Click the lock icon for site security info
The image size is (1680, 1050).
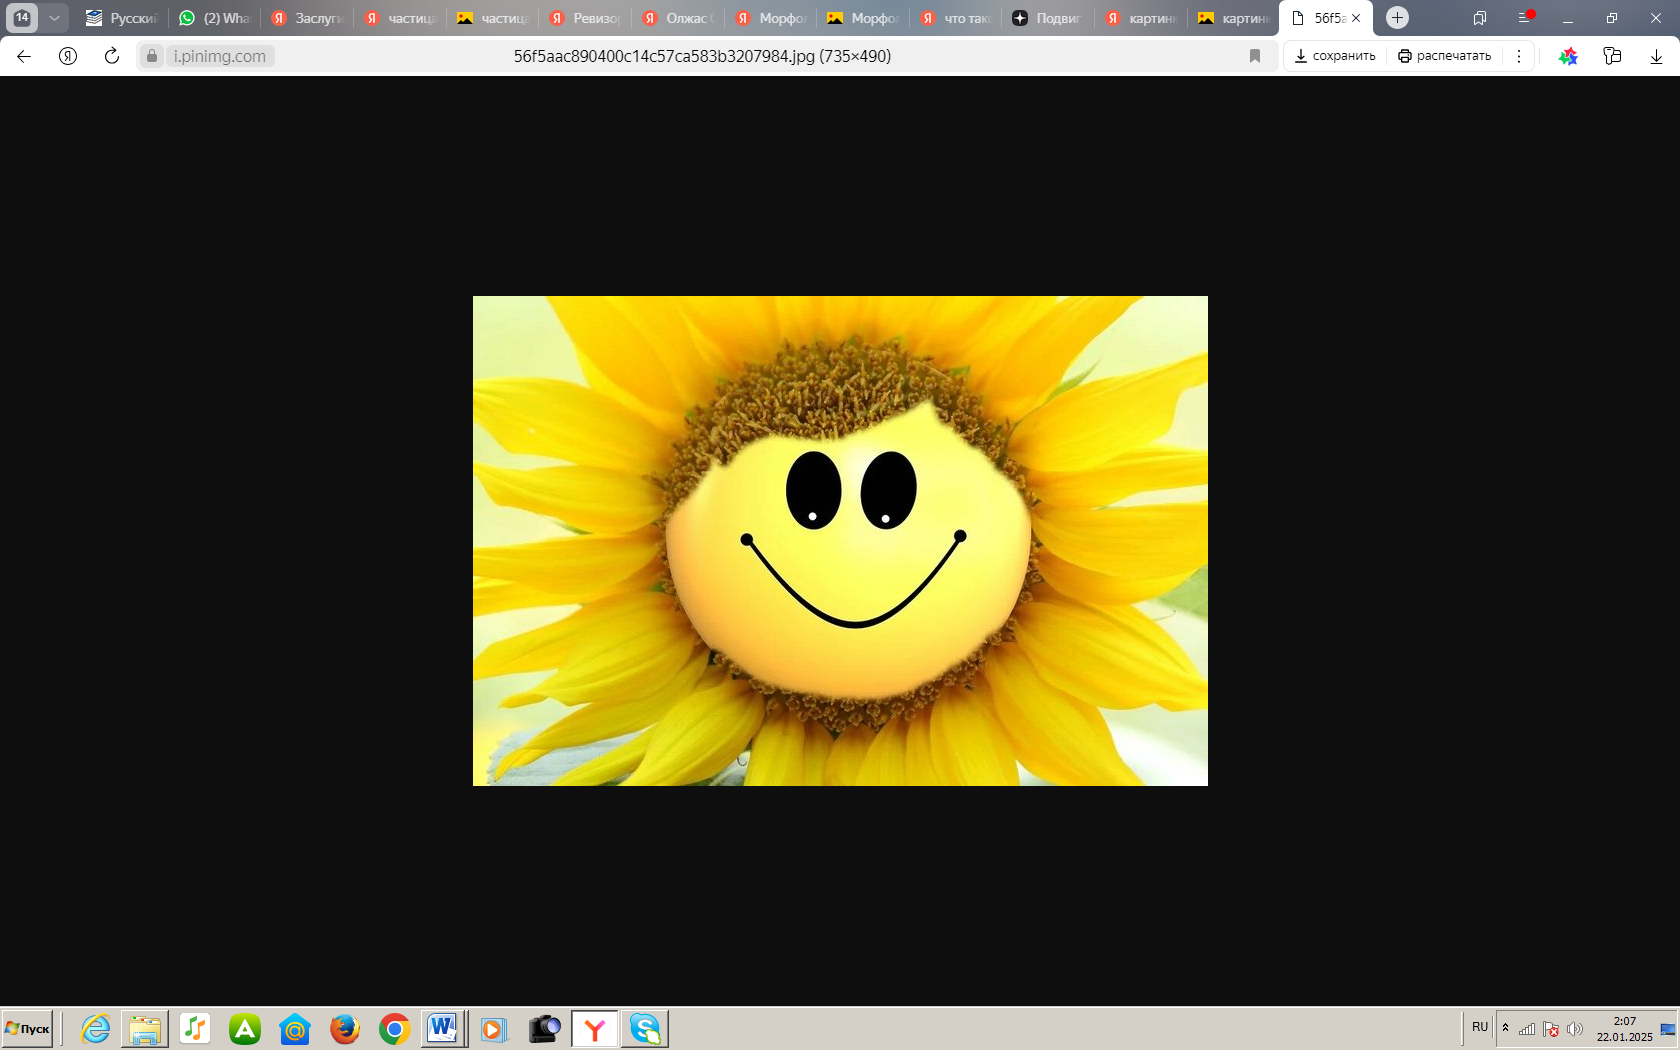[x=152, y=56]
